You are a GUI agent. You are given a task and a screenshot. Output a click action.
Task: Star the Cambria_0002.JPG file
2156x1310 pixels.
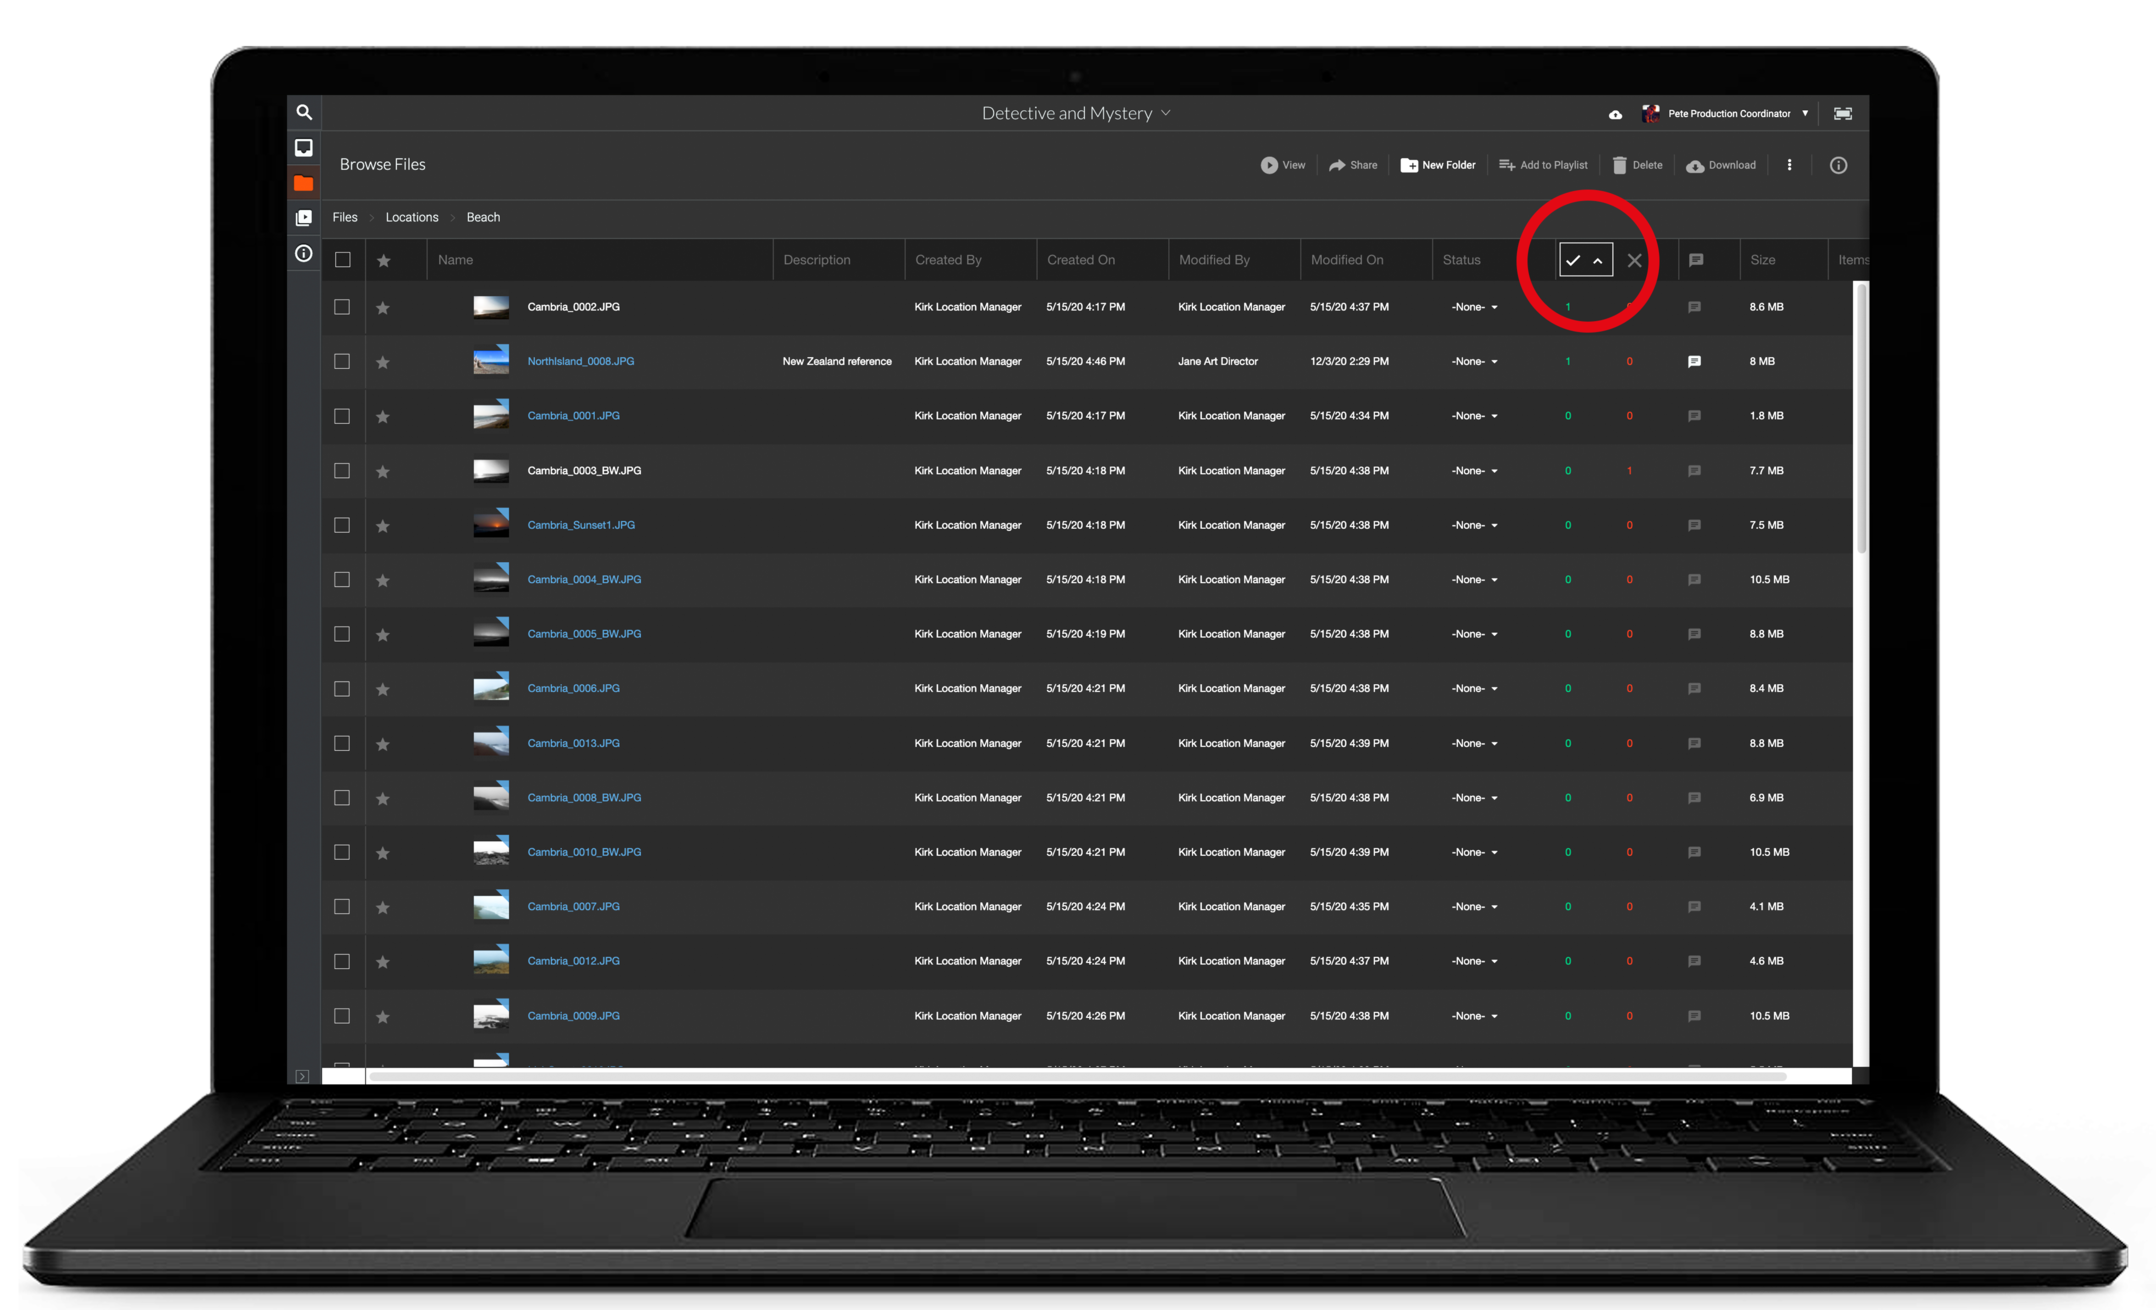383,308
